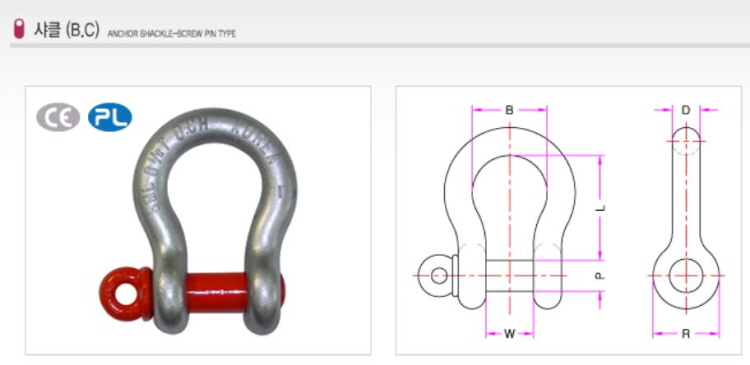Click the D dimension label

[686, 111]
